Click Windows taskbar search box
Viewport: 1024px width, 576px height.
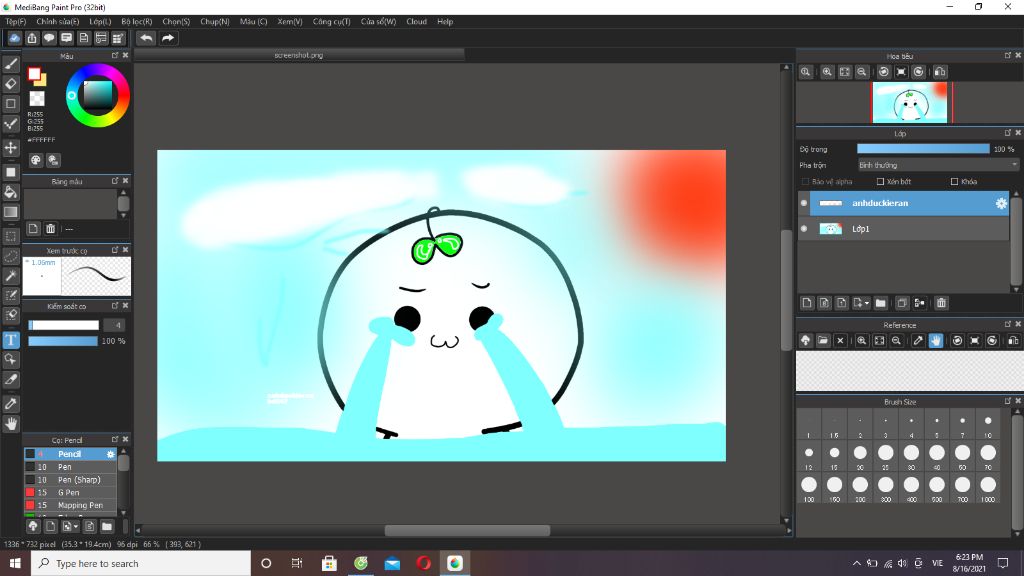point(140,563)
